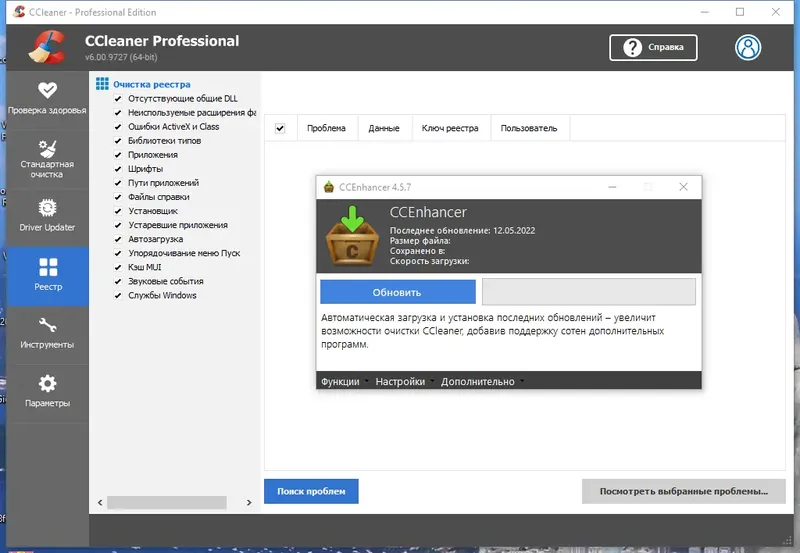This screenshot has width=800, height=553.
Task: Click the 'Проблема' column header
Action: coord(326,128)
